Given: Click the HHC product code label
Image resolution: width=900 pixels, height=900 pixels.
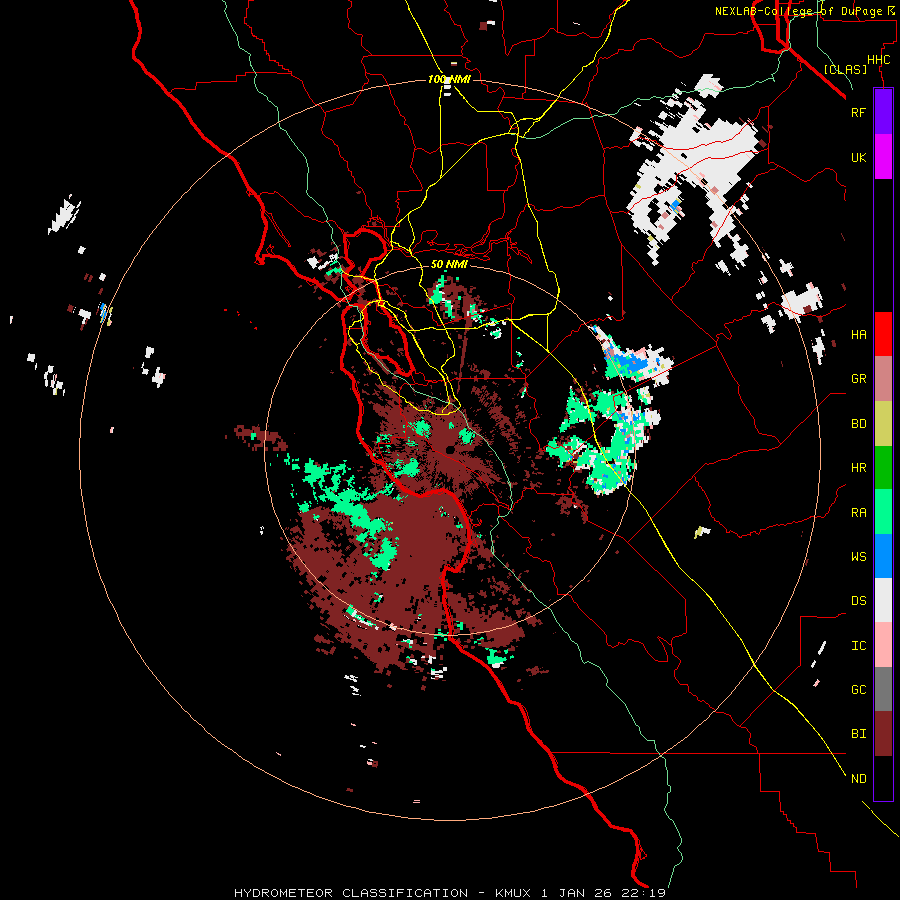Looking at the screenshot, I should point(878,60).
